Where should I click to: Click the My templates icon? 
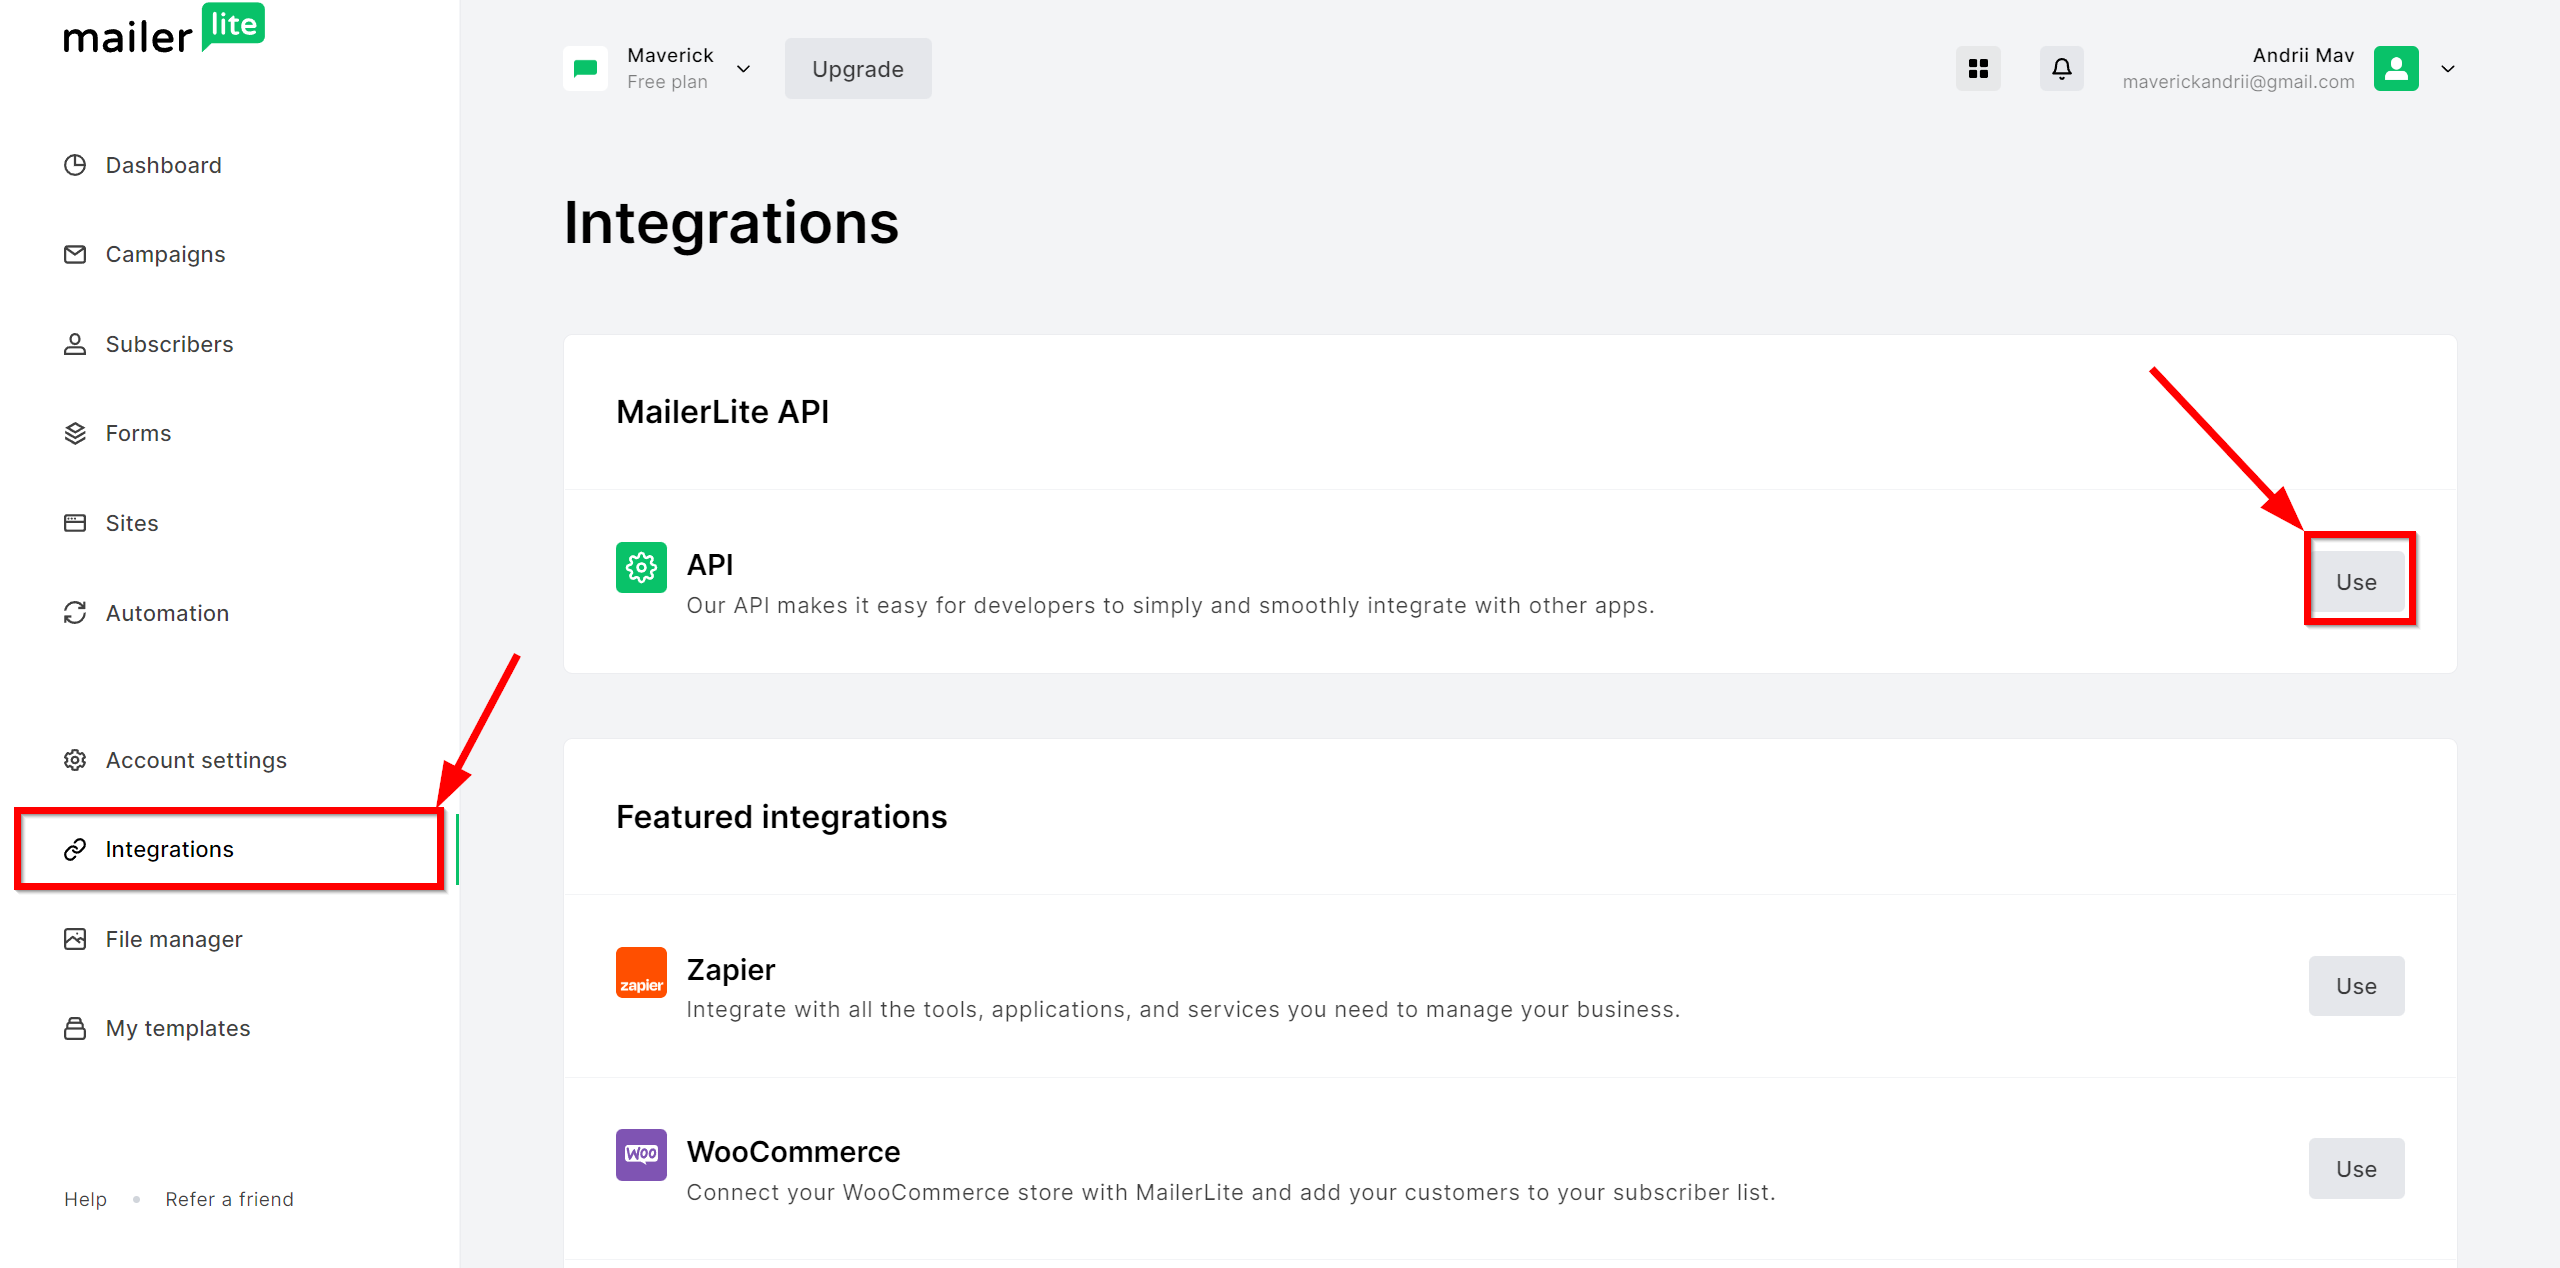pyautogui.click(x=75, y=1028)
